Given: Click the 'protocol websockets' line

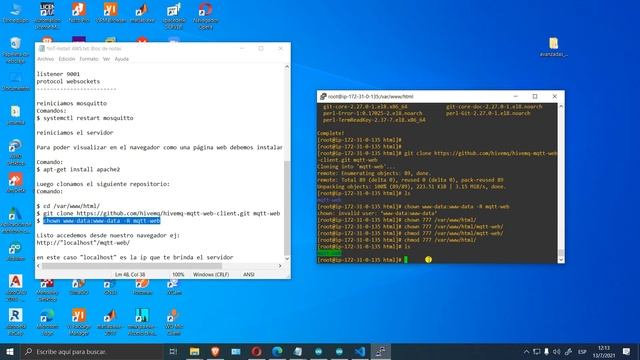Looking at the screenshot, I should click(68, 81).
